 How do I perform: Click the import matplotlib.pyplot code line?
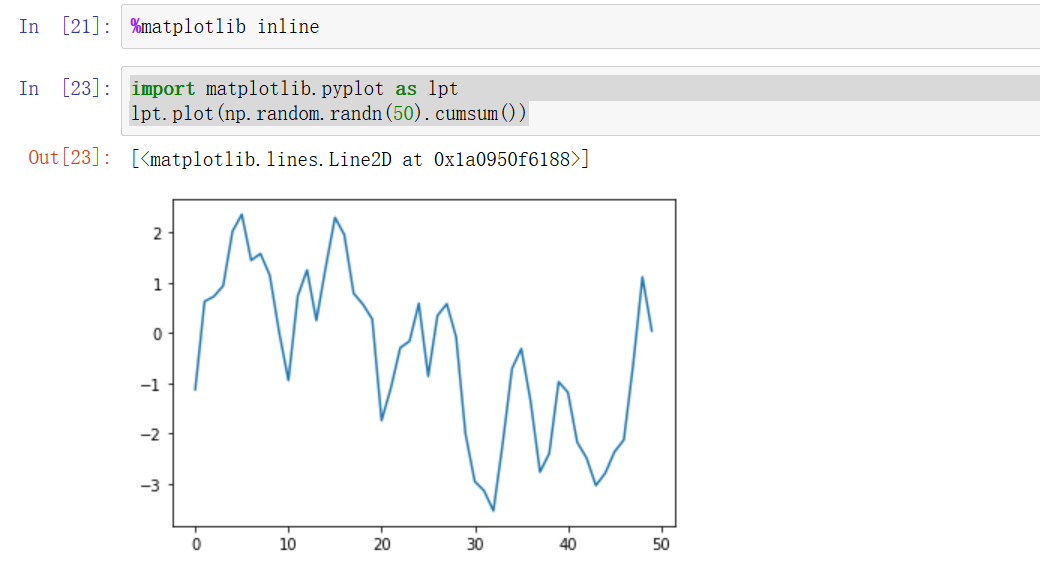coord(294,89)
